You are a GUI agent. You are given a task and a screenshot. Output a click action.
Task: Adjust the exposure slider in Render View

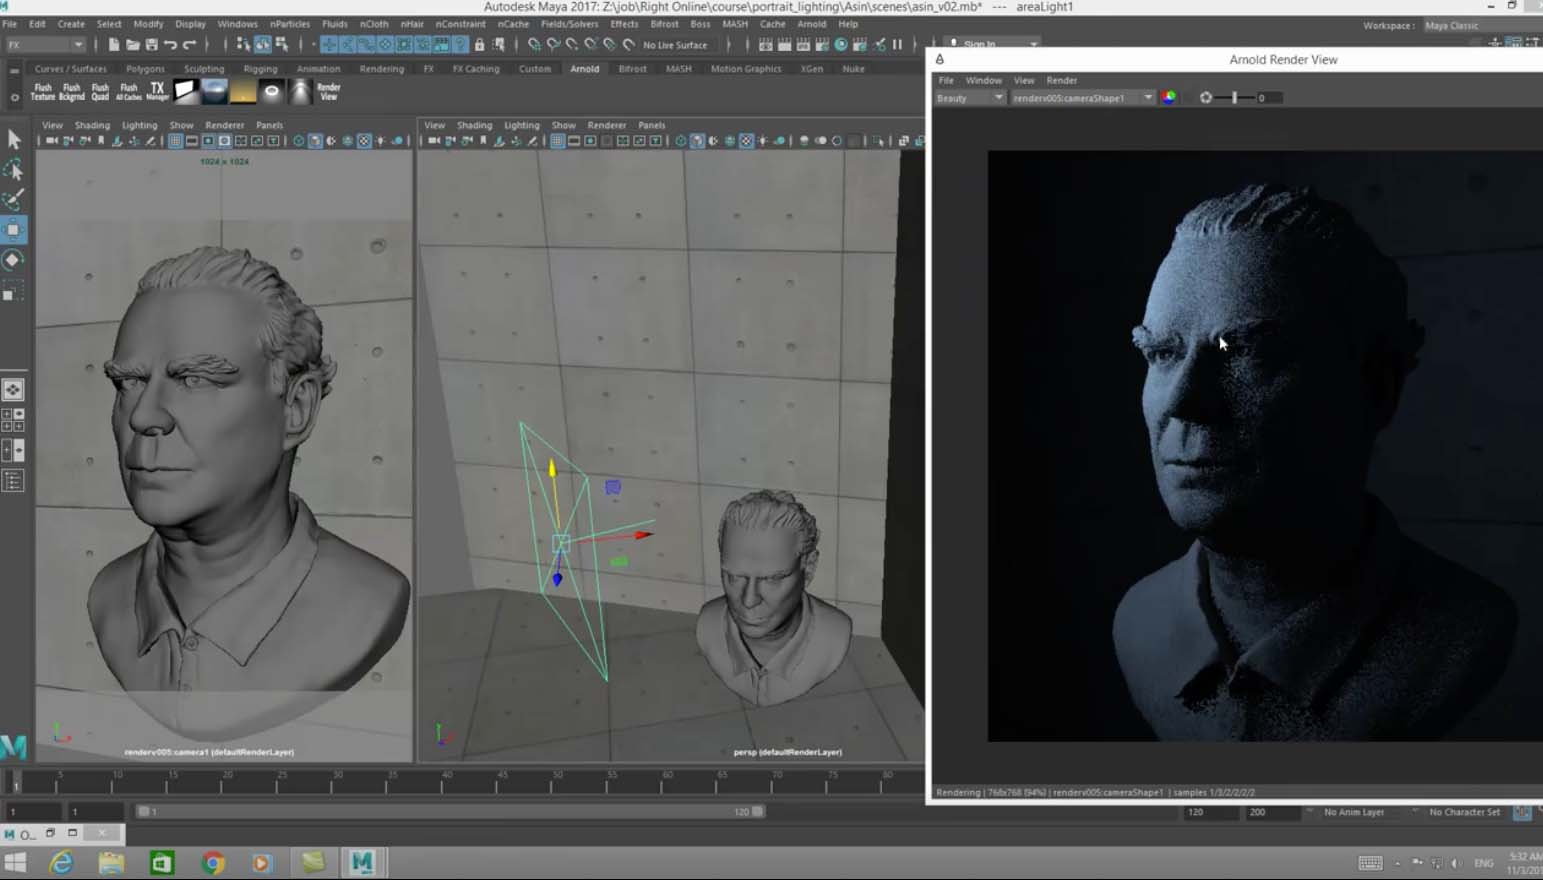tap(1235, 98)
